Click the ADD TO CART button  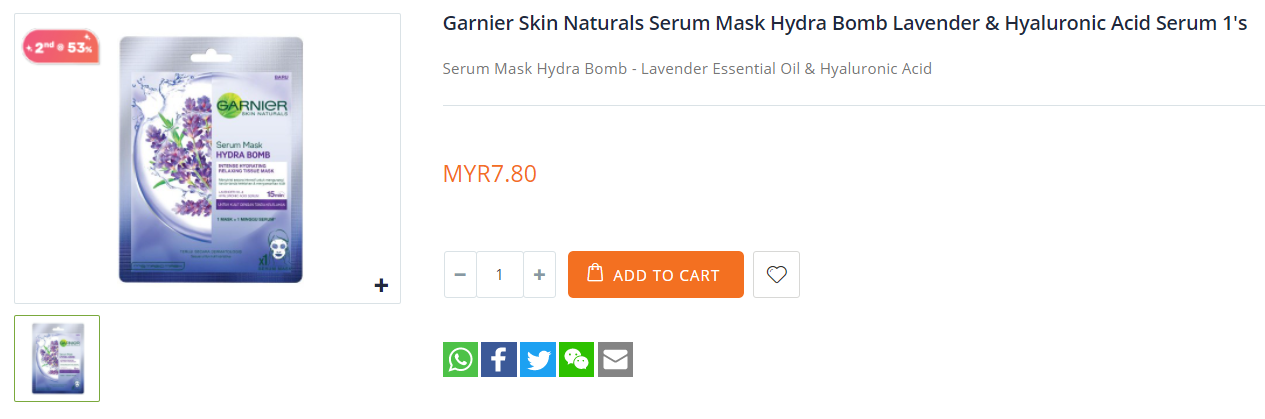(x=656, y=274)
